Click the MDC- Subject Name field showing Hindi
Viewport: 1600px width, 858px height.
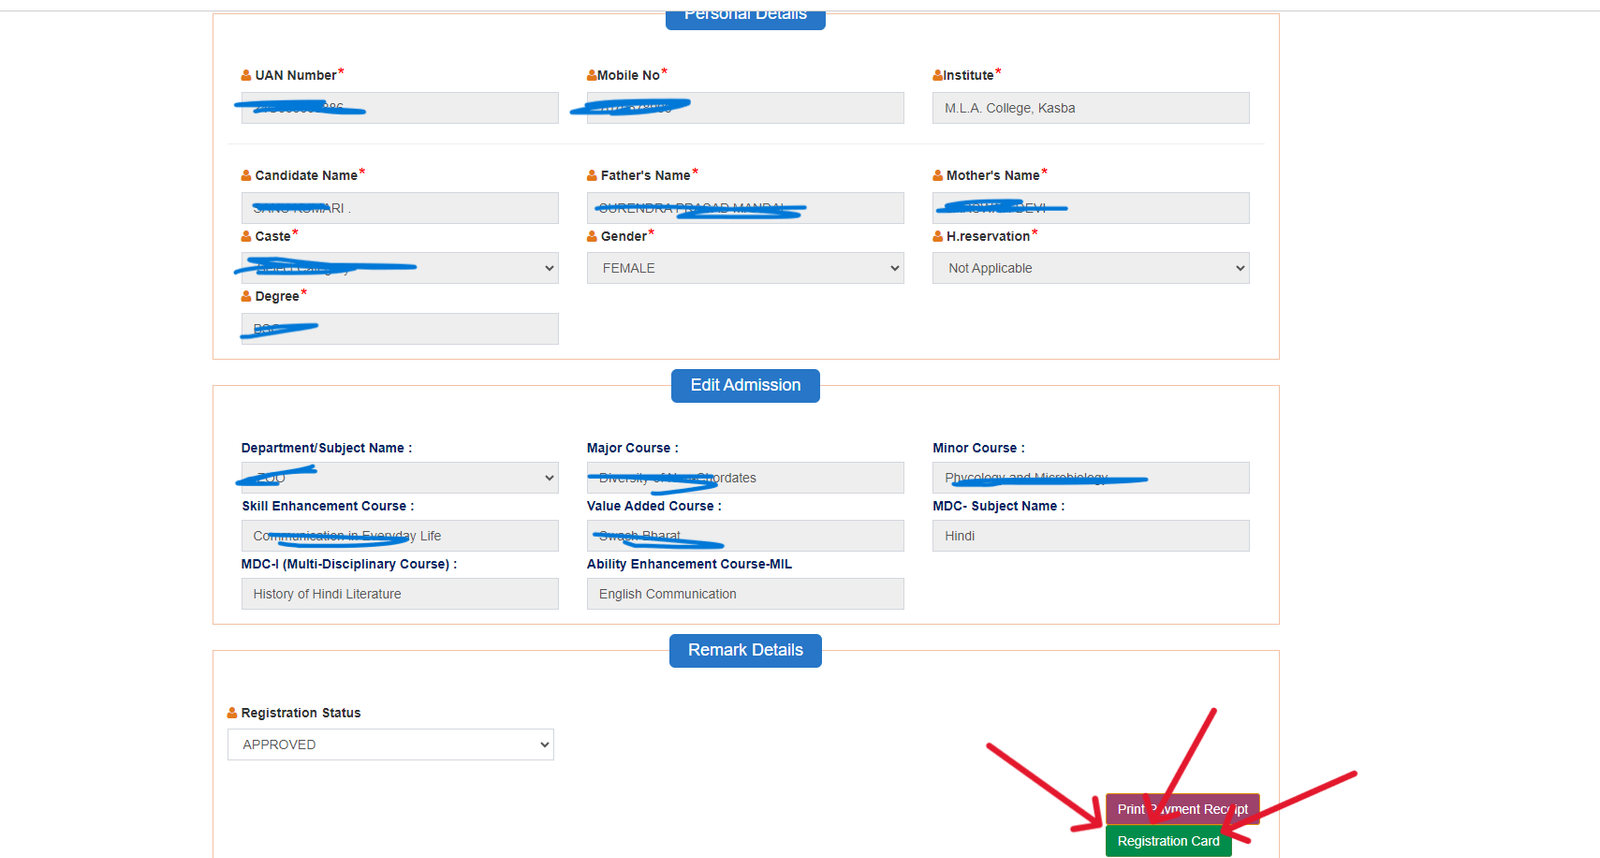point(1091,536)
